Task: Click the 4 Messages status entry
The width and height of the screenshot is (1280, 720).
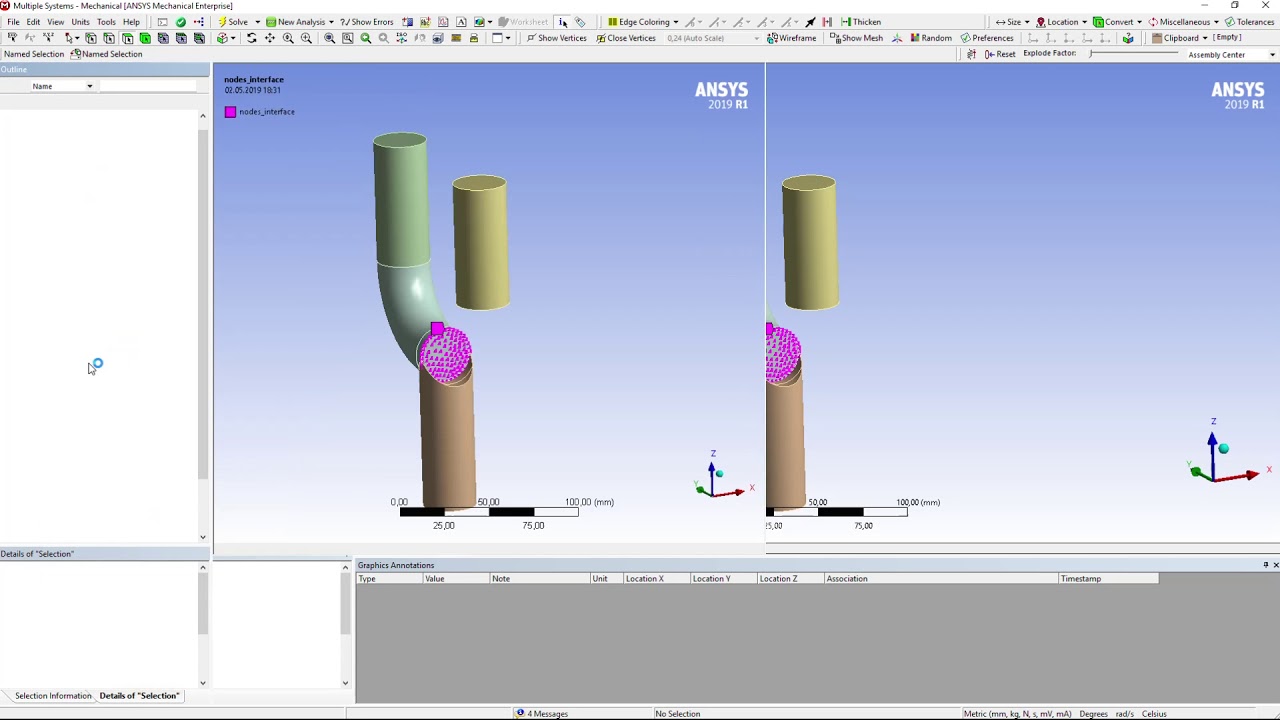Action: [x=542, y=714]
